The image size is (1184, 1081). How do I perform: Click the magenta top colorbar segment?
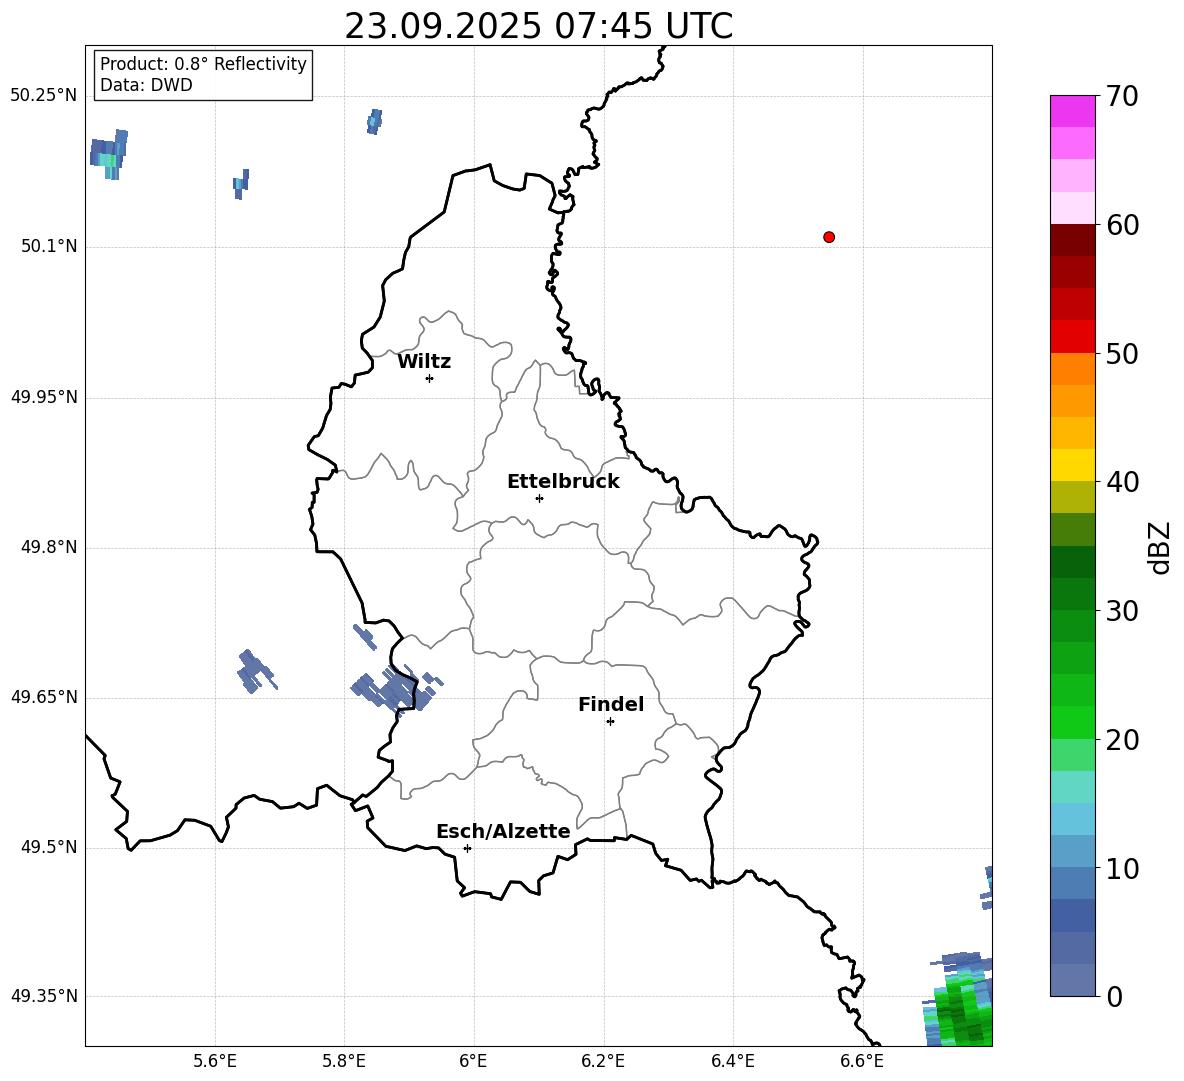(1072, 111)
